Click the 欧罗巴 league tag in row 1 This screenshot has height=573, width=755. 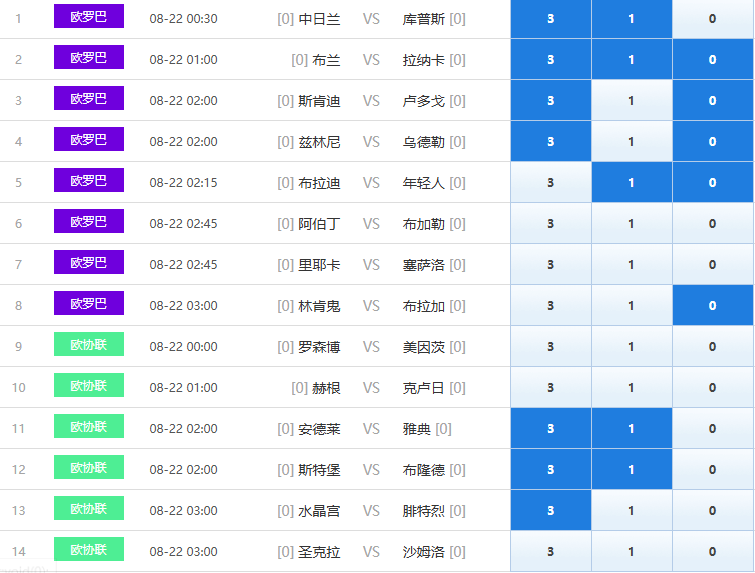tap(89, 16)
